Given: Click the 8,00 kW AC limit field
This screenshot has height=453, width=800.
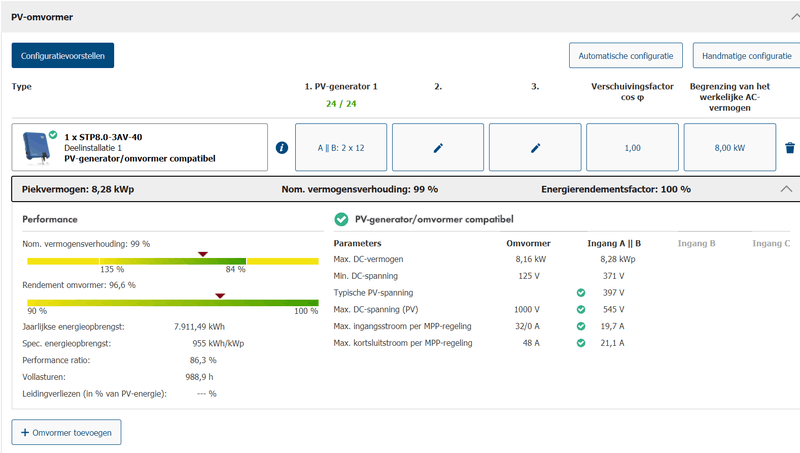Looking at the screenshot, I should coord(729,148).
